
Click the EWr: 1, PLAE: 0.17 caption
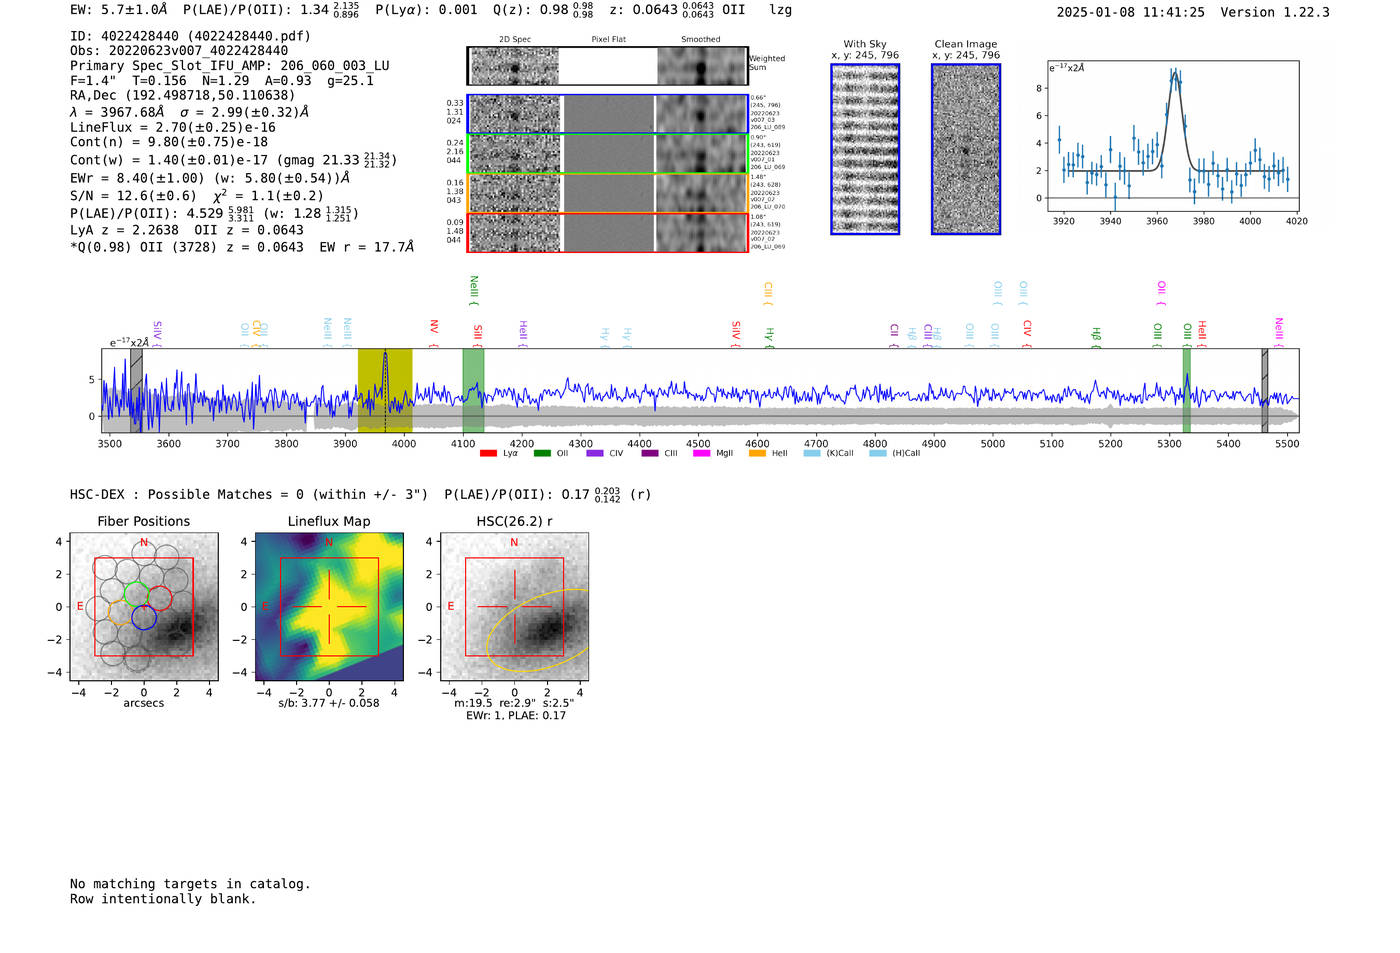tap(516, 716)
